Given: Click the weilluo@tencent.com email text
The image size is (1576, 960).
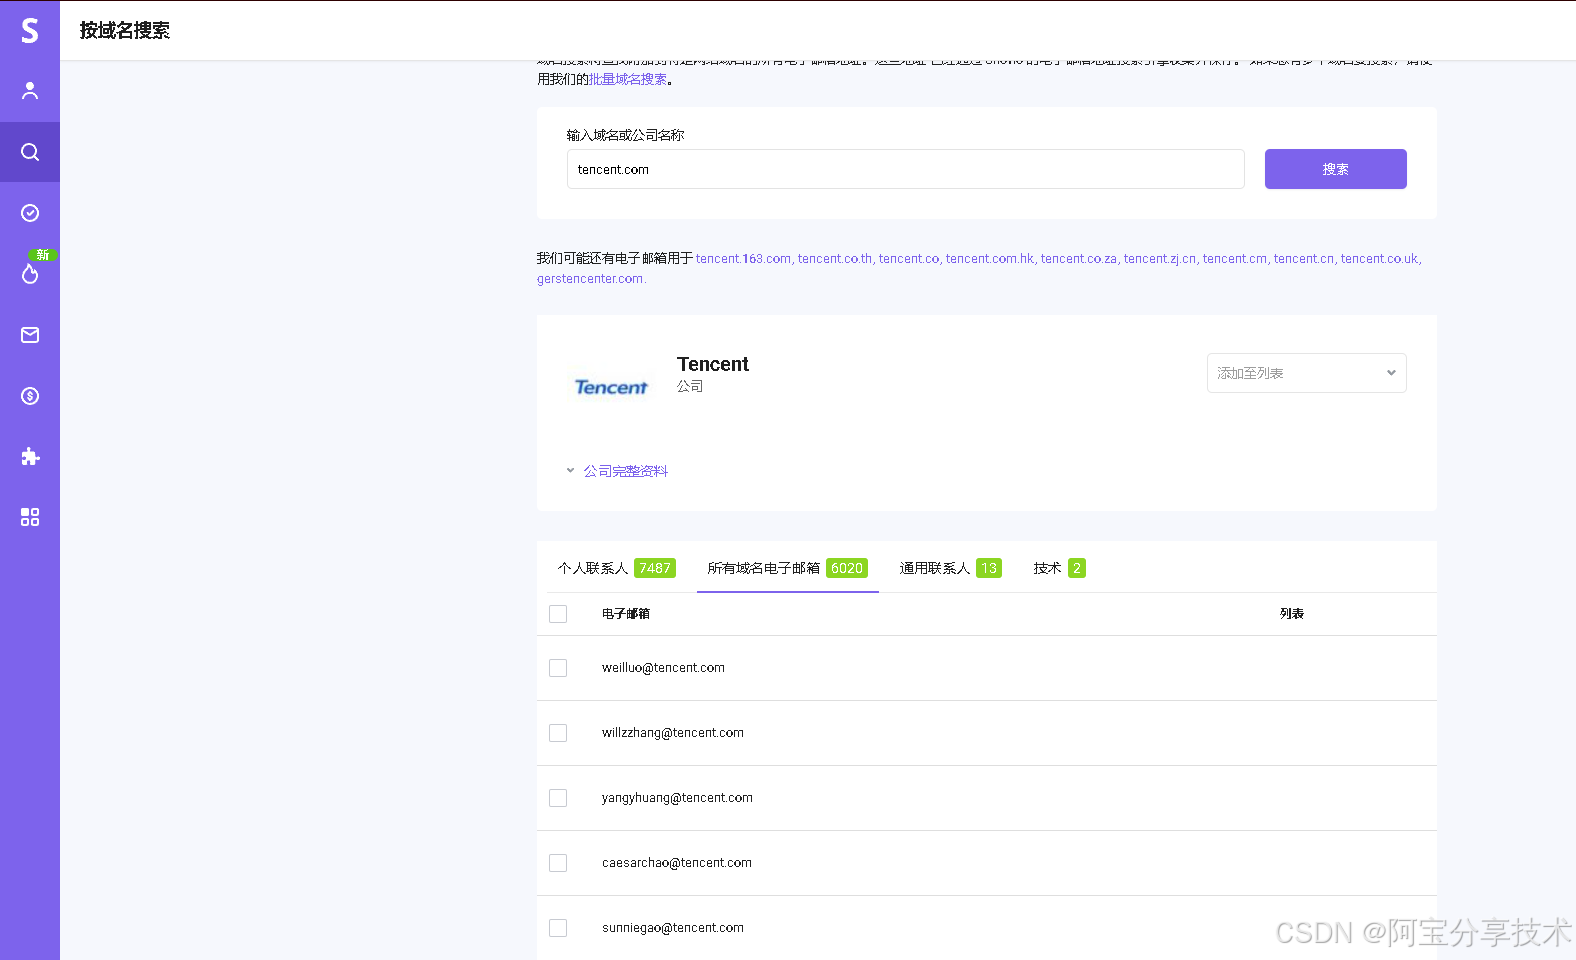Looking at the screenshot, I should [663, 668].
